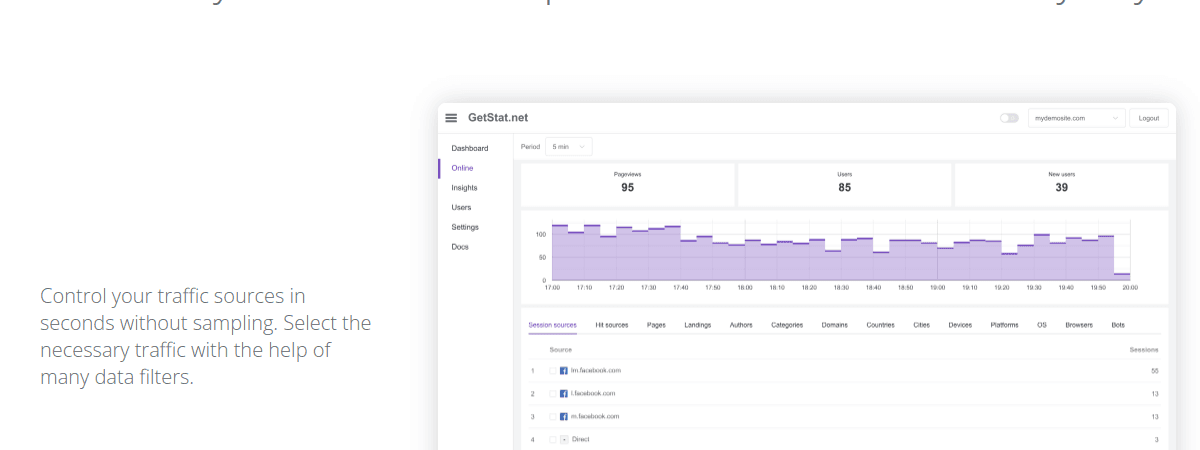Click the Logout button
This screenshot has height=450, width=1200.
[1149, 118]
